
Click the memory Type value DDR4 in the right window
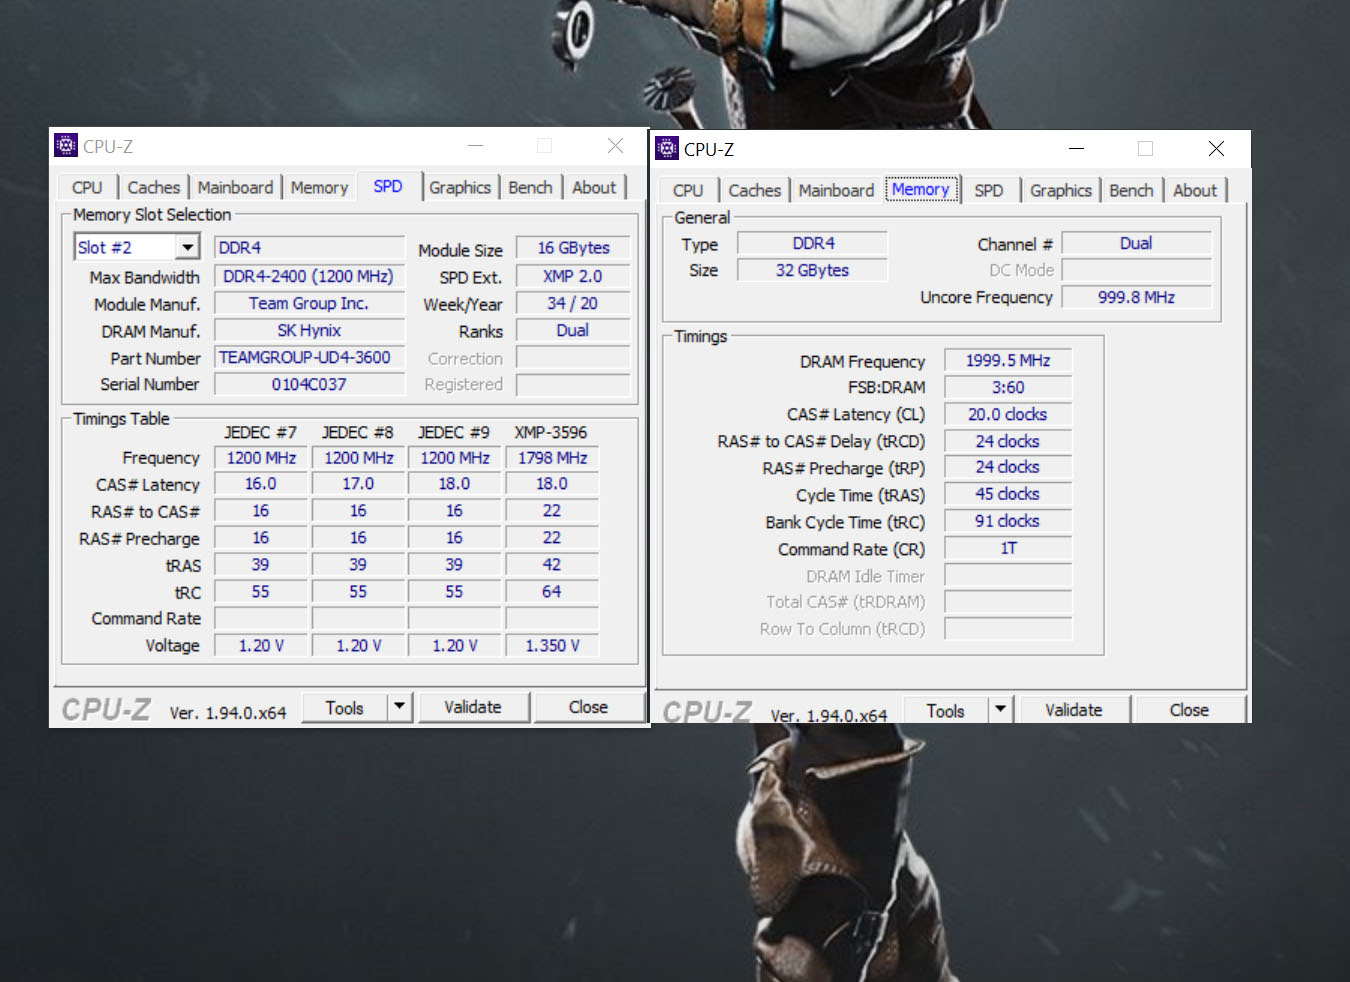[x=813, y=243]
